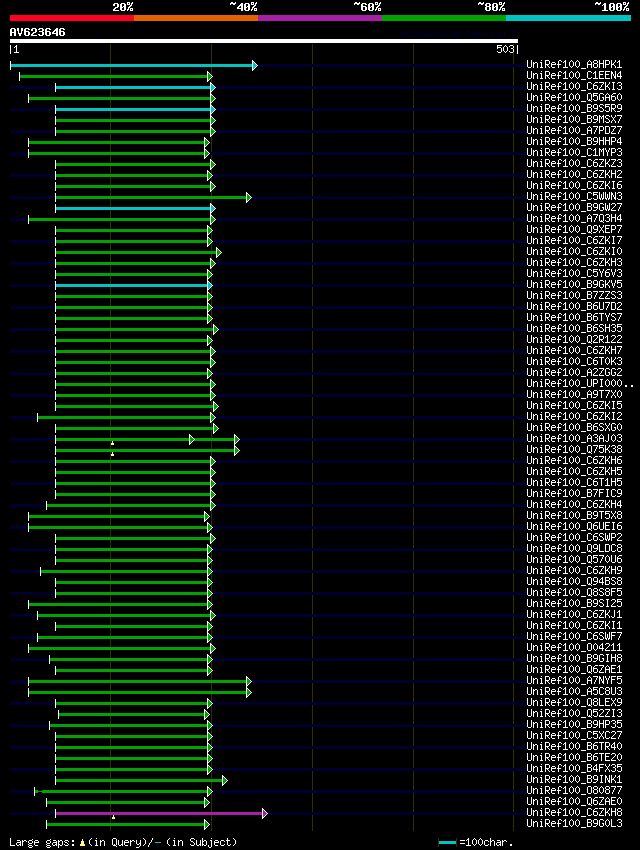Select the UniRef100_Q8LEX9 label
The image size is (640, 850).
[x=574, y=703]
